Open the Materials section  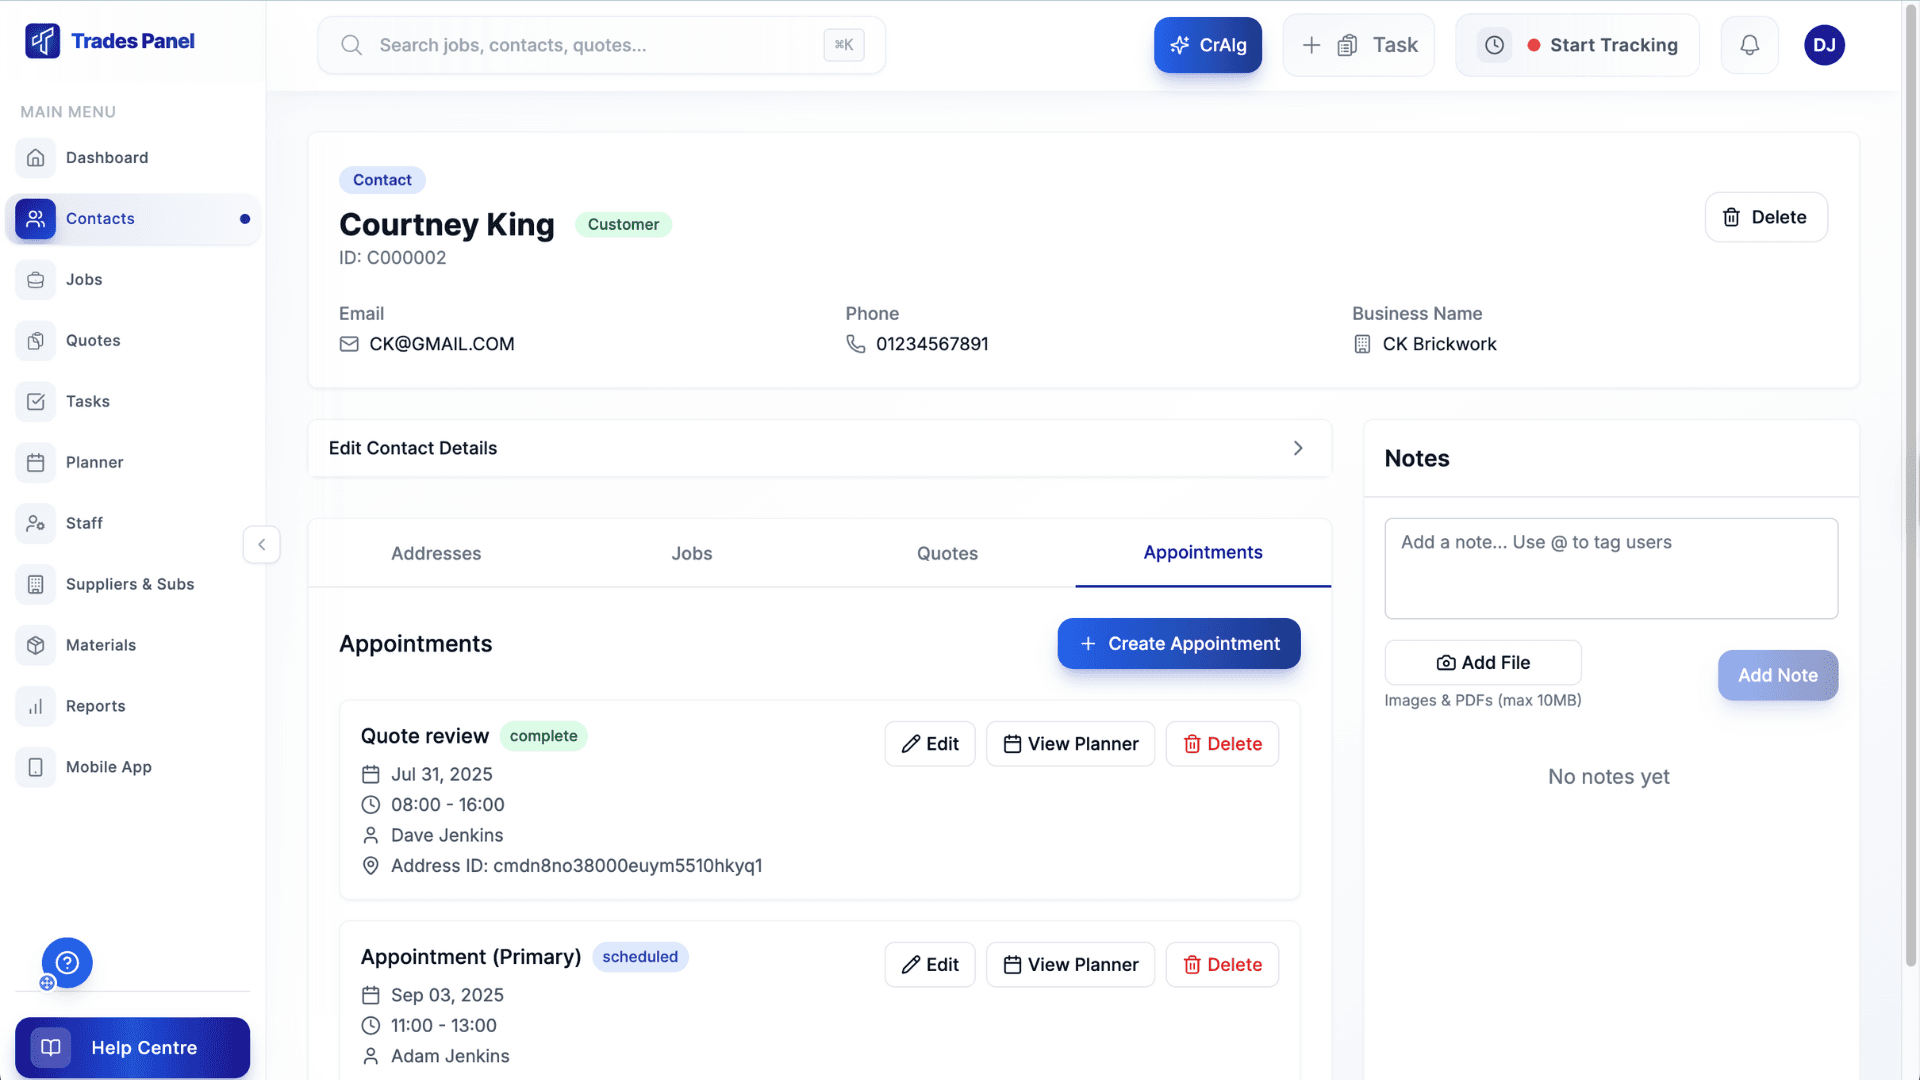tap(100, 645)
